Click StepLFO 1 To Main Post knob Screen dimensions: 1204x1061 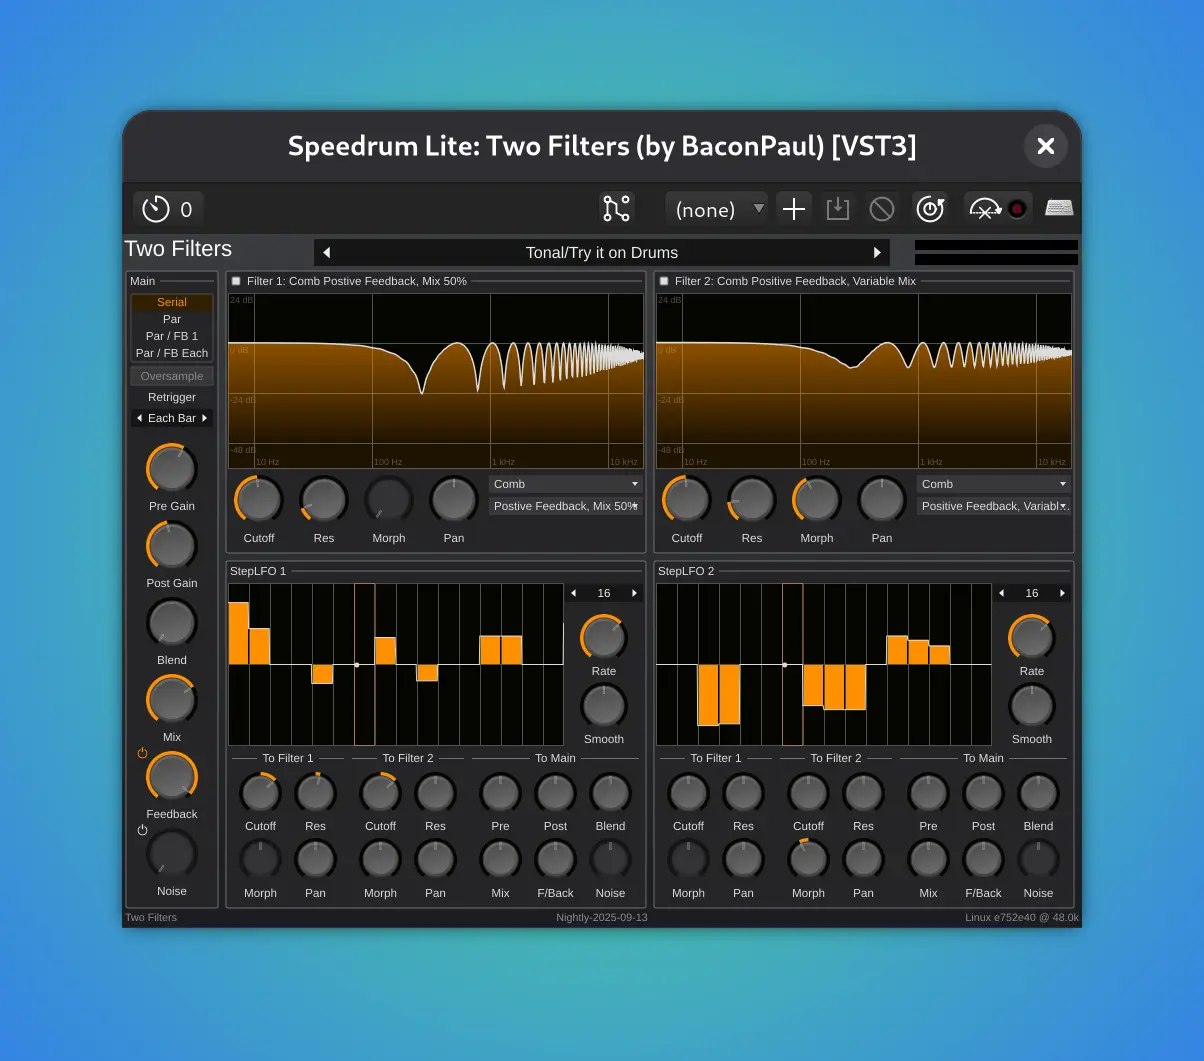click(x=555, y=793)
